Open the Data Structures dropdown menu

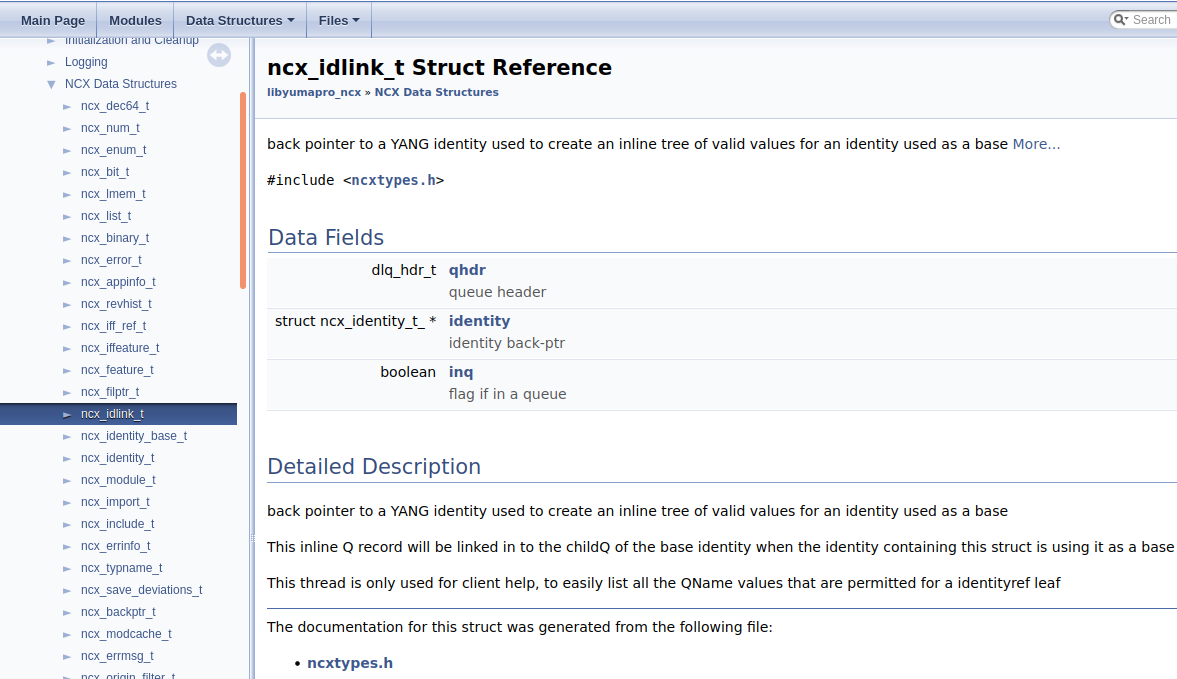pos(239,19)
